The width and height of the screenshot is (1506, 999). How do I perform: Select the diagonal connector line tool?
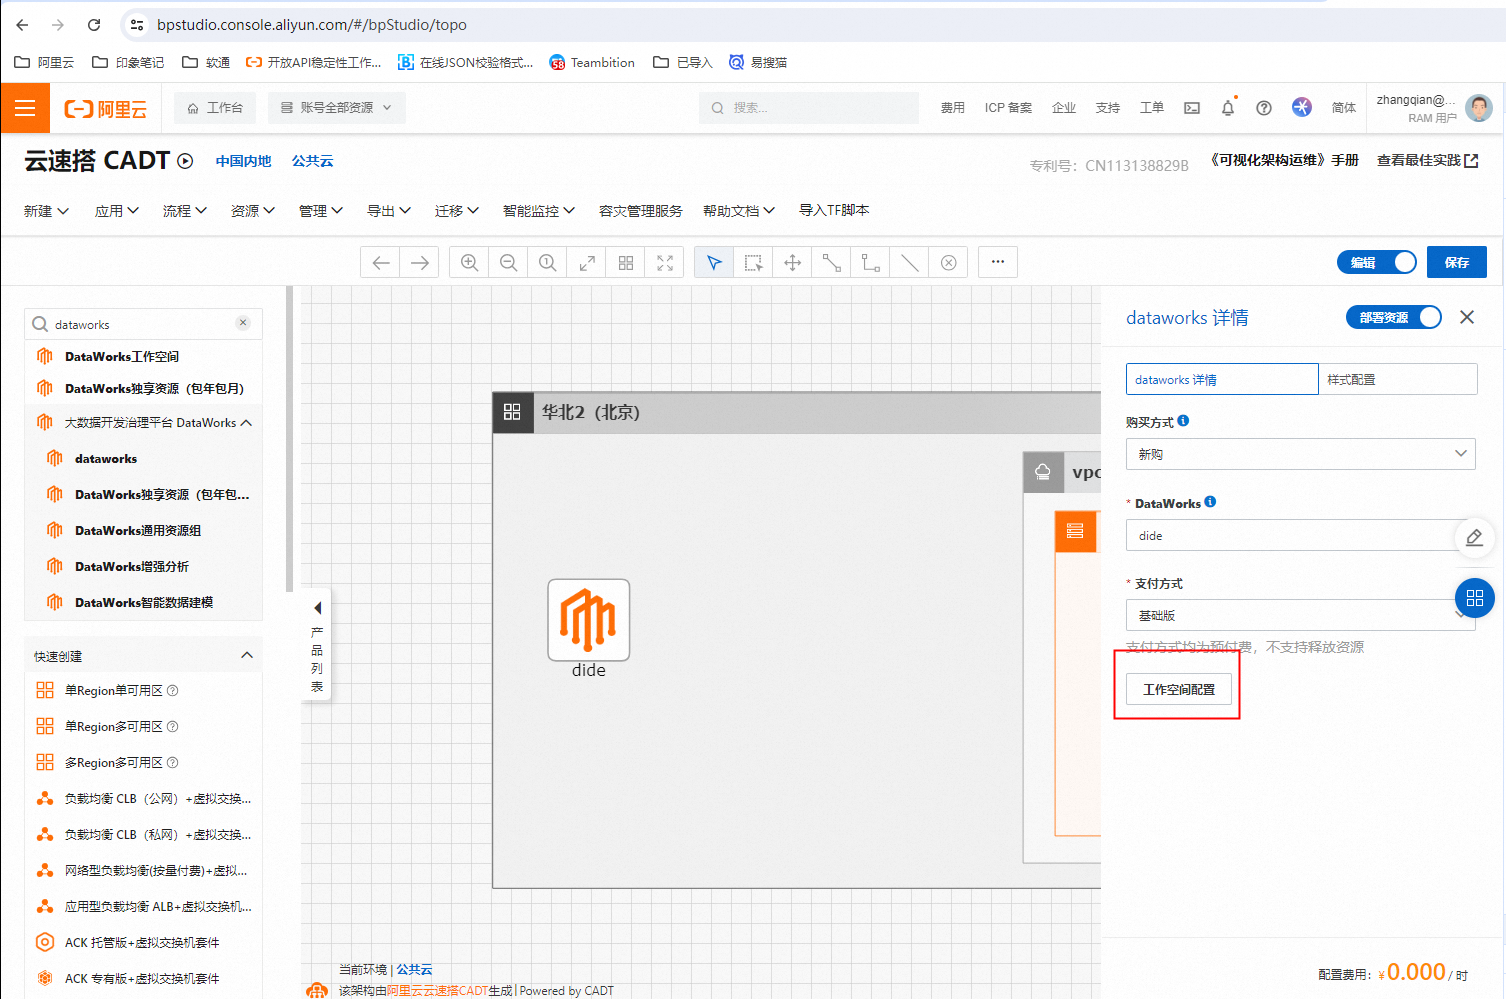click(x=831, y=263)
